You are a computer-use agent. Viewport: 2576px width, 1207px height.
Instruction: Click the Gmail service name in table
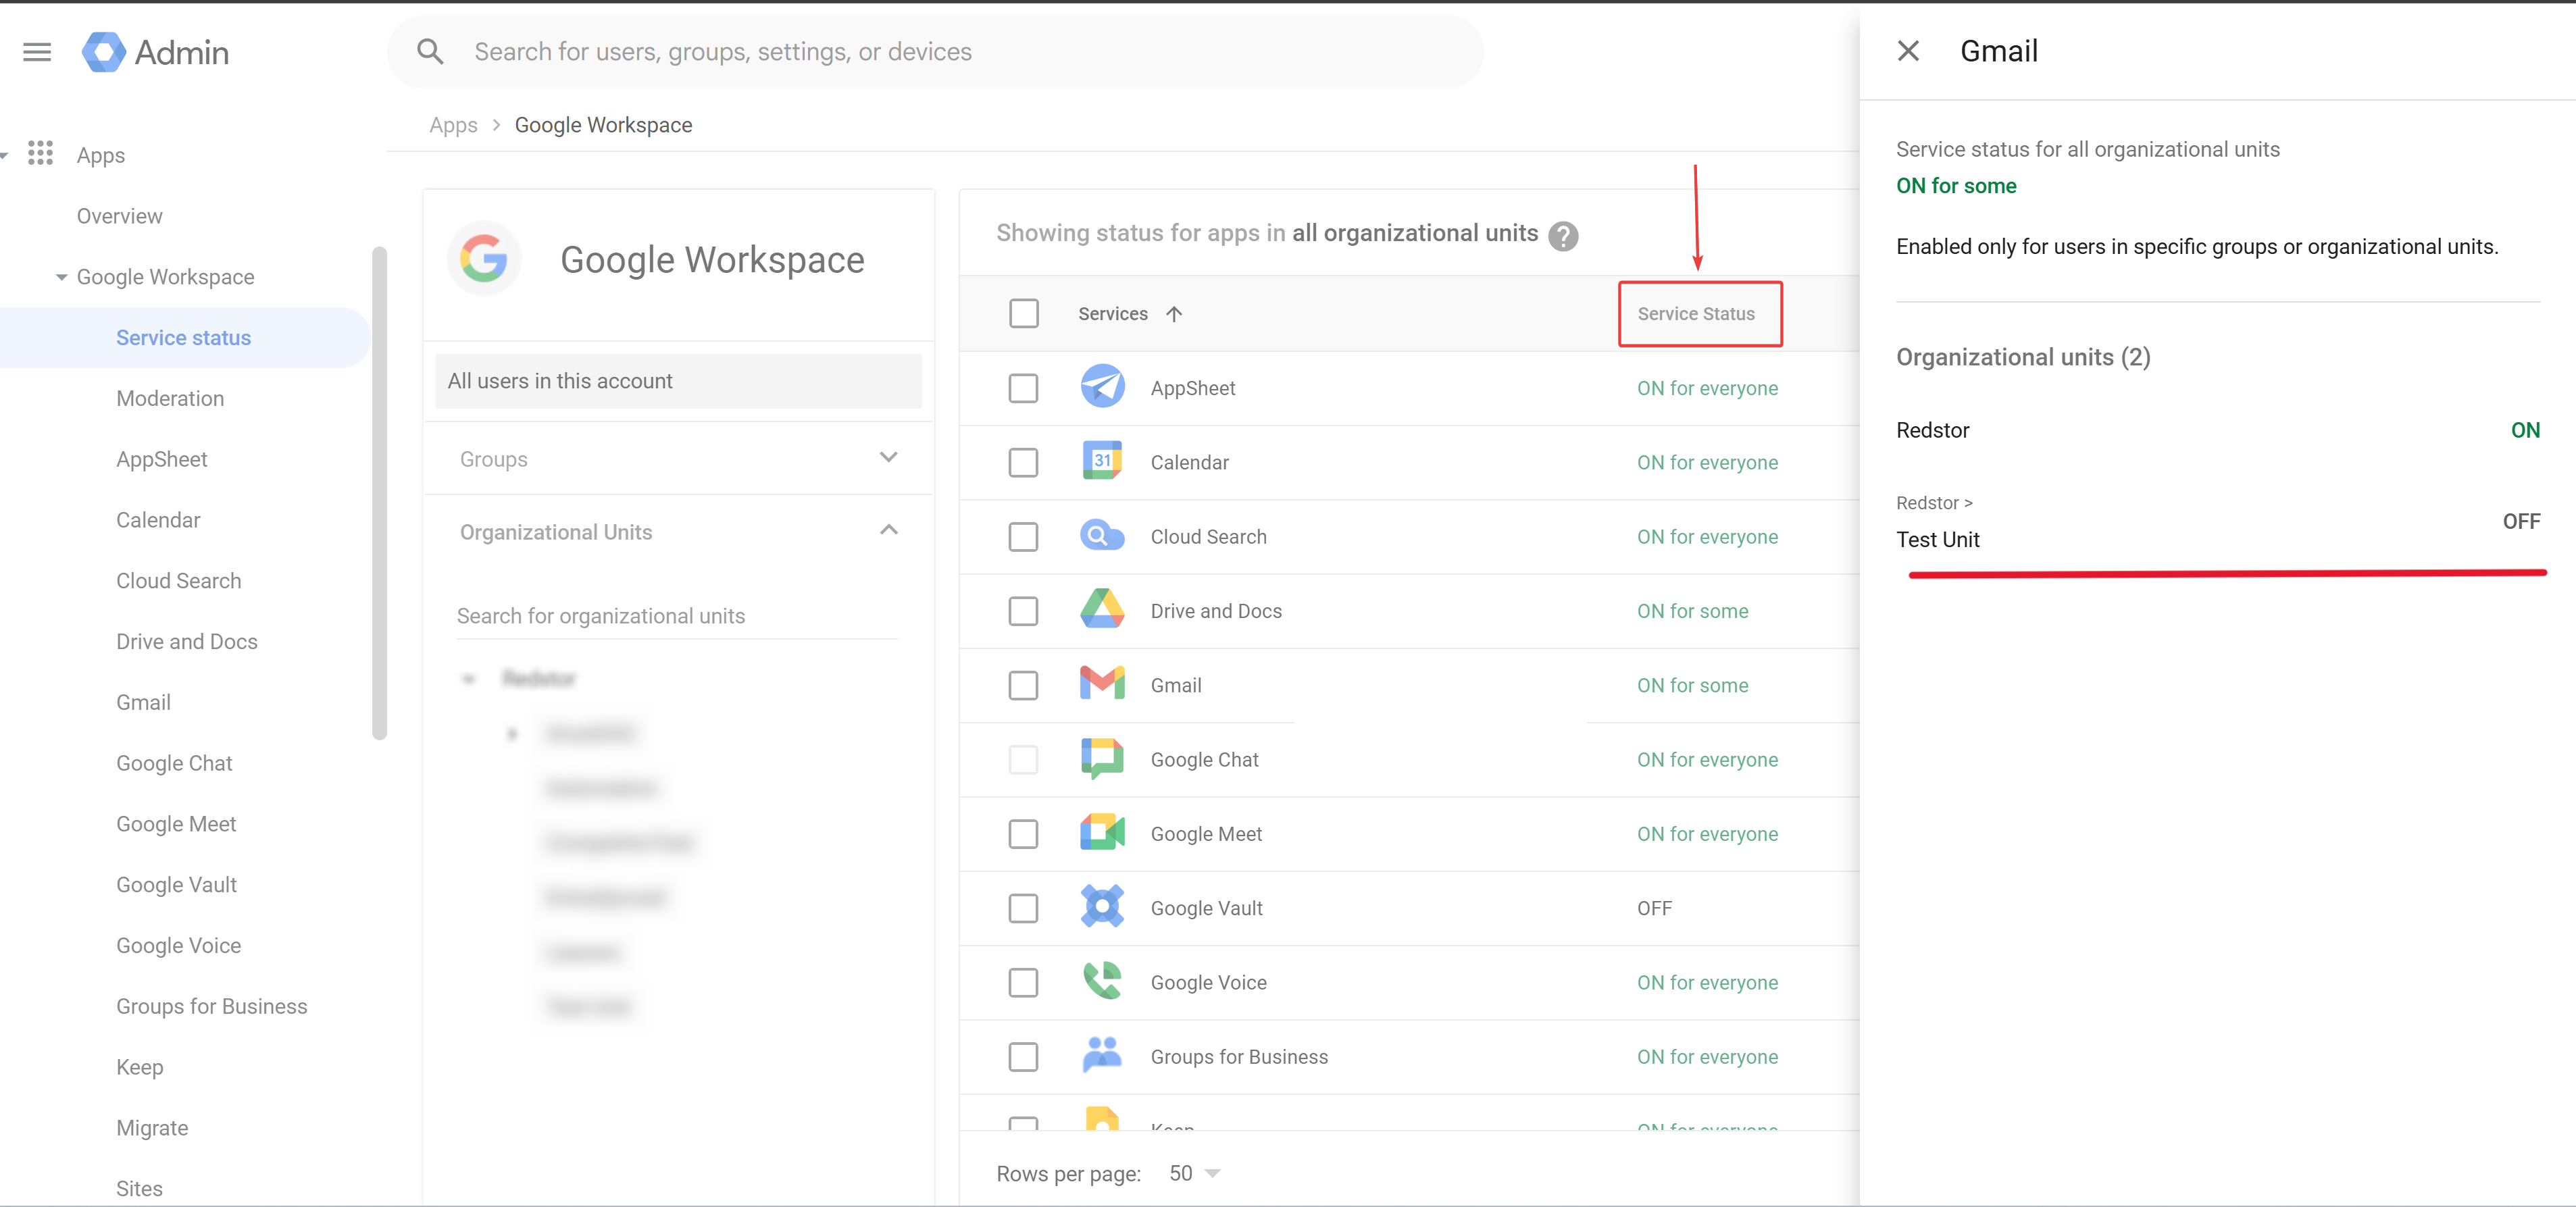1176,685
